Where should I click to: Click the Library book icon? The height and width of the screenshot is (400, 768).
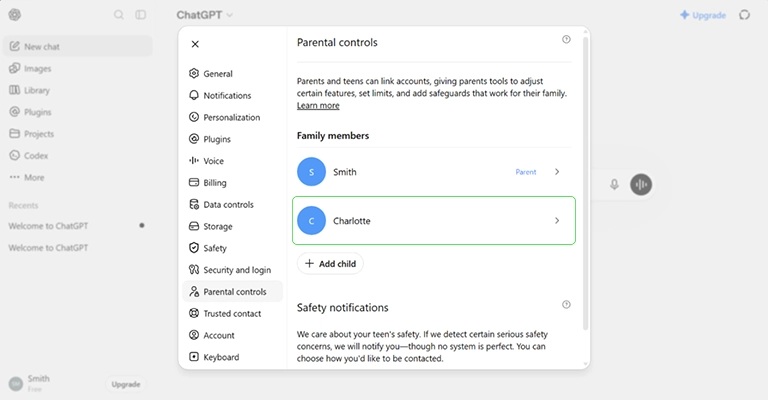[x=15, y=90]
